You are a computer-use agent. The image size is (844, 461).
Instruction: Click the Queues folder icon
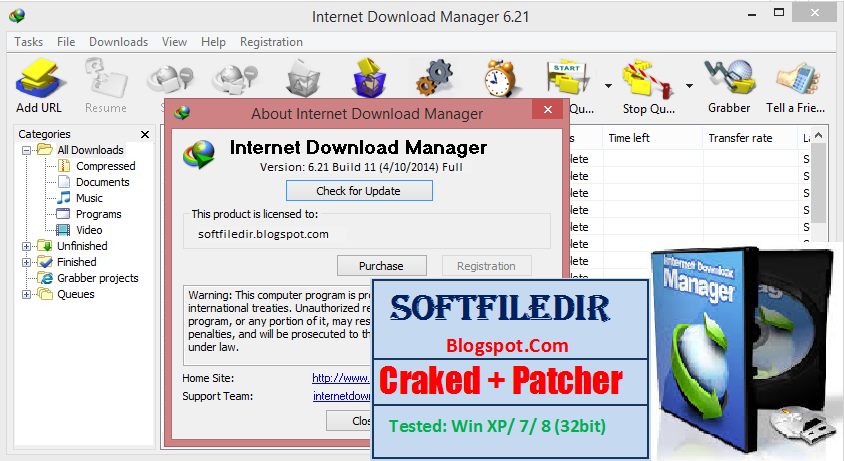(45, 294)
